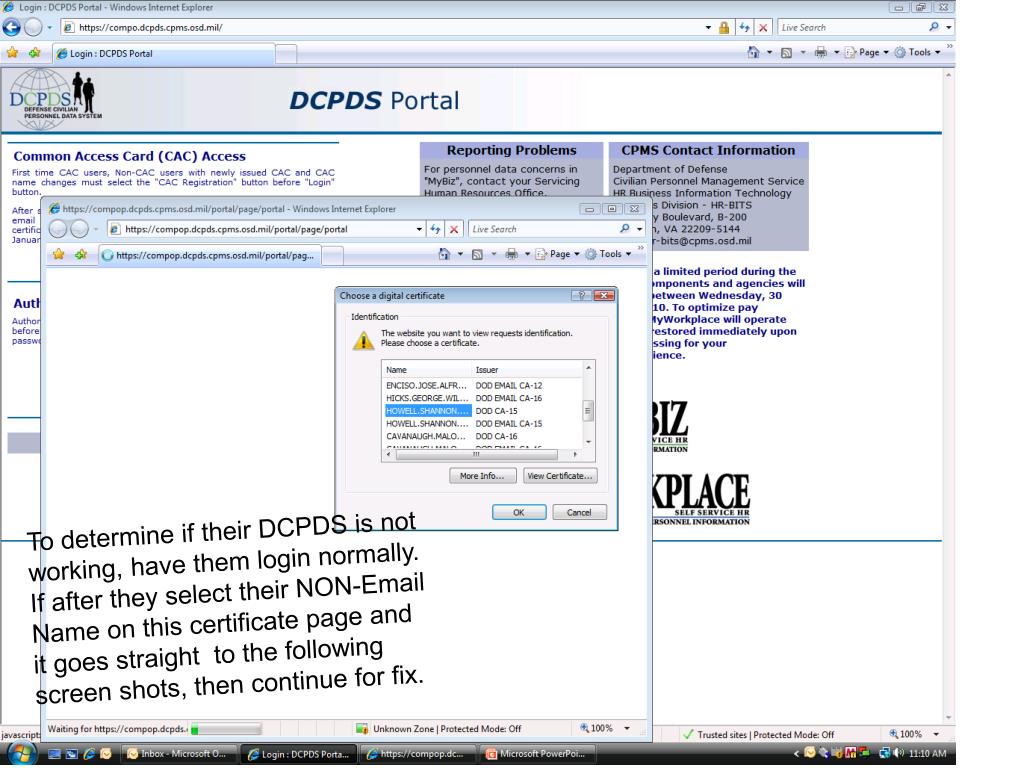Click the help question mark on certificate dialog

pyautogui.click(x=577, y=295)
